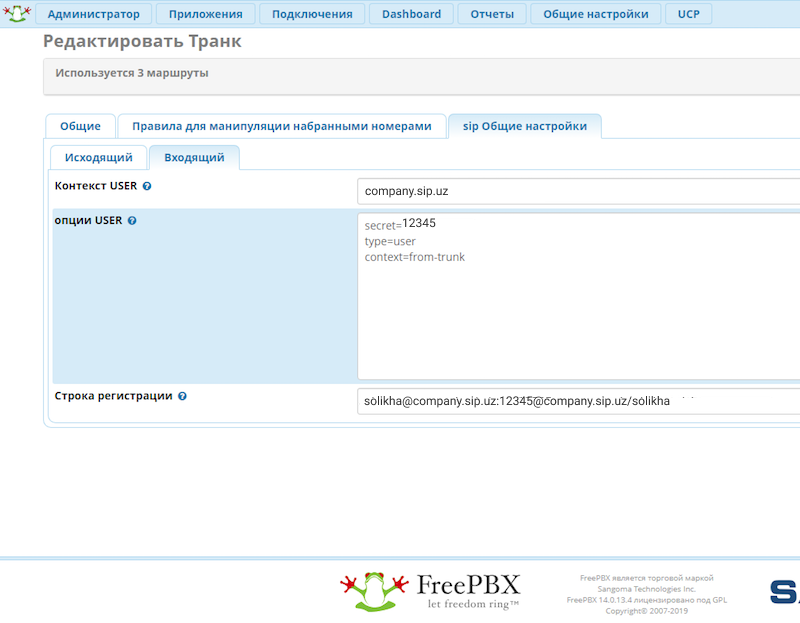Click help icon next to Контекст USER

(147, 186)
